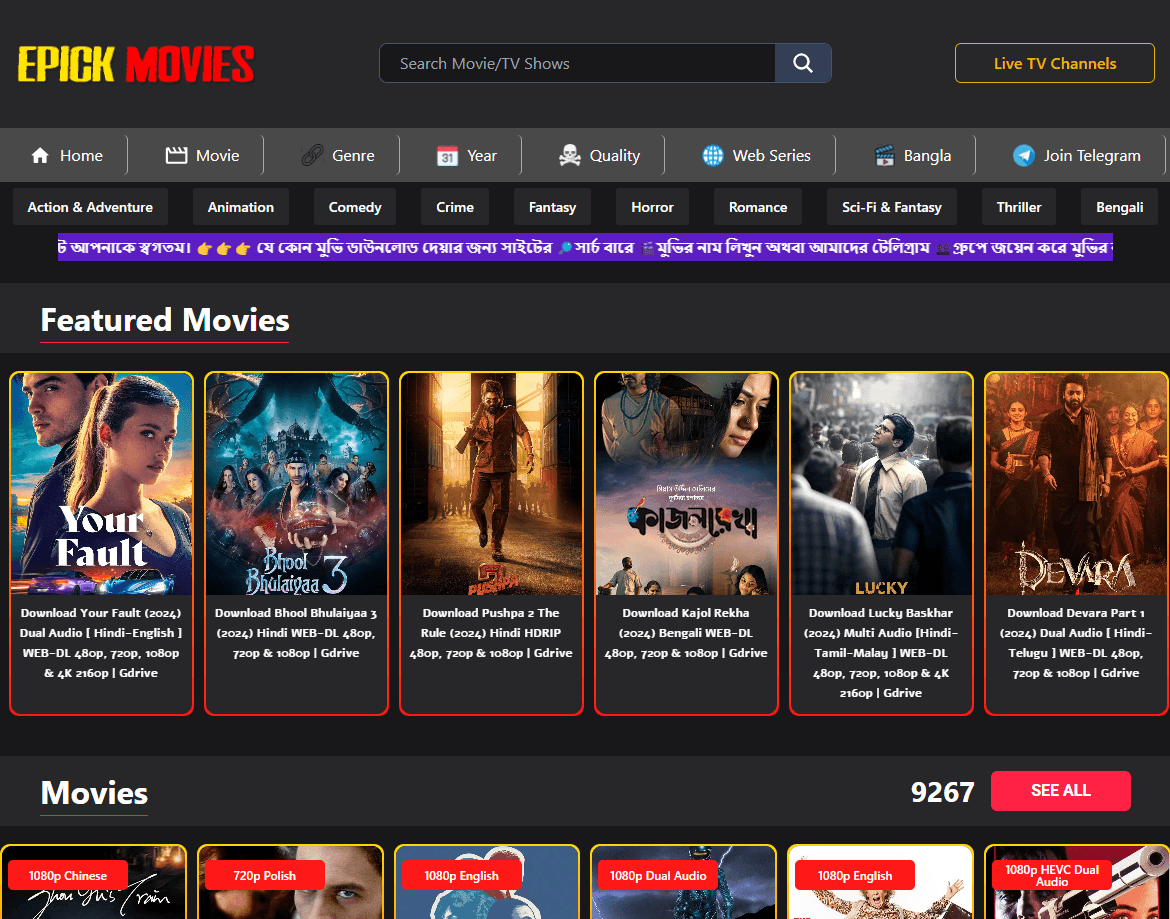Click the Quality skull icon
1170x919 pixels.
click(569, 155)
